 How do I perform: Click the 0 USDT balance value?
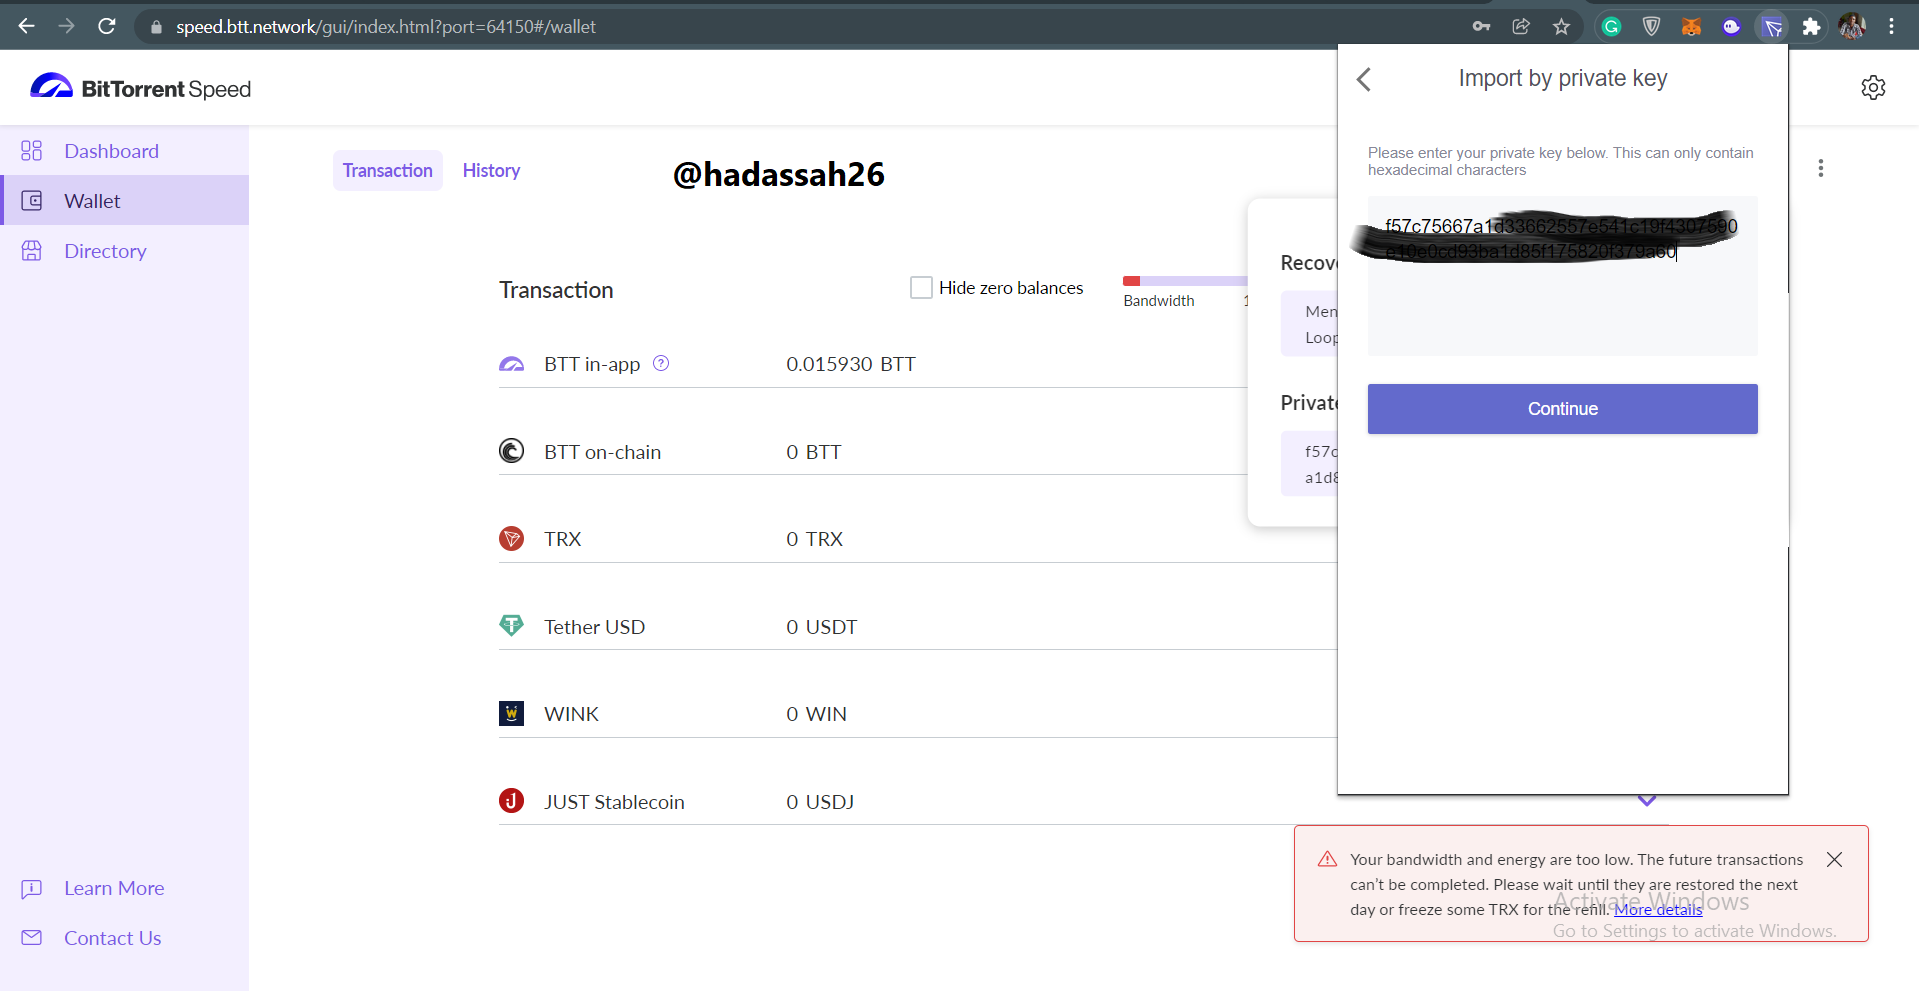822,627
